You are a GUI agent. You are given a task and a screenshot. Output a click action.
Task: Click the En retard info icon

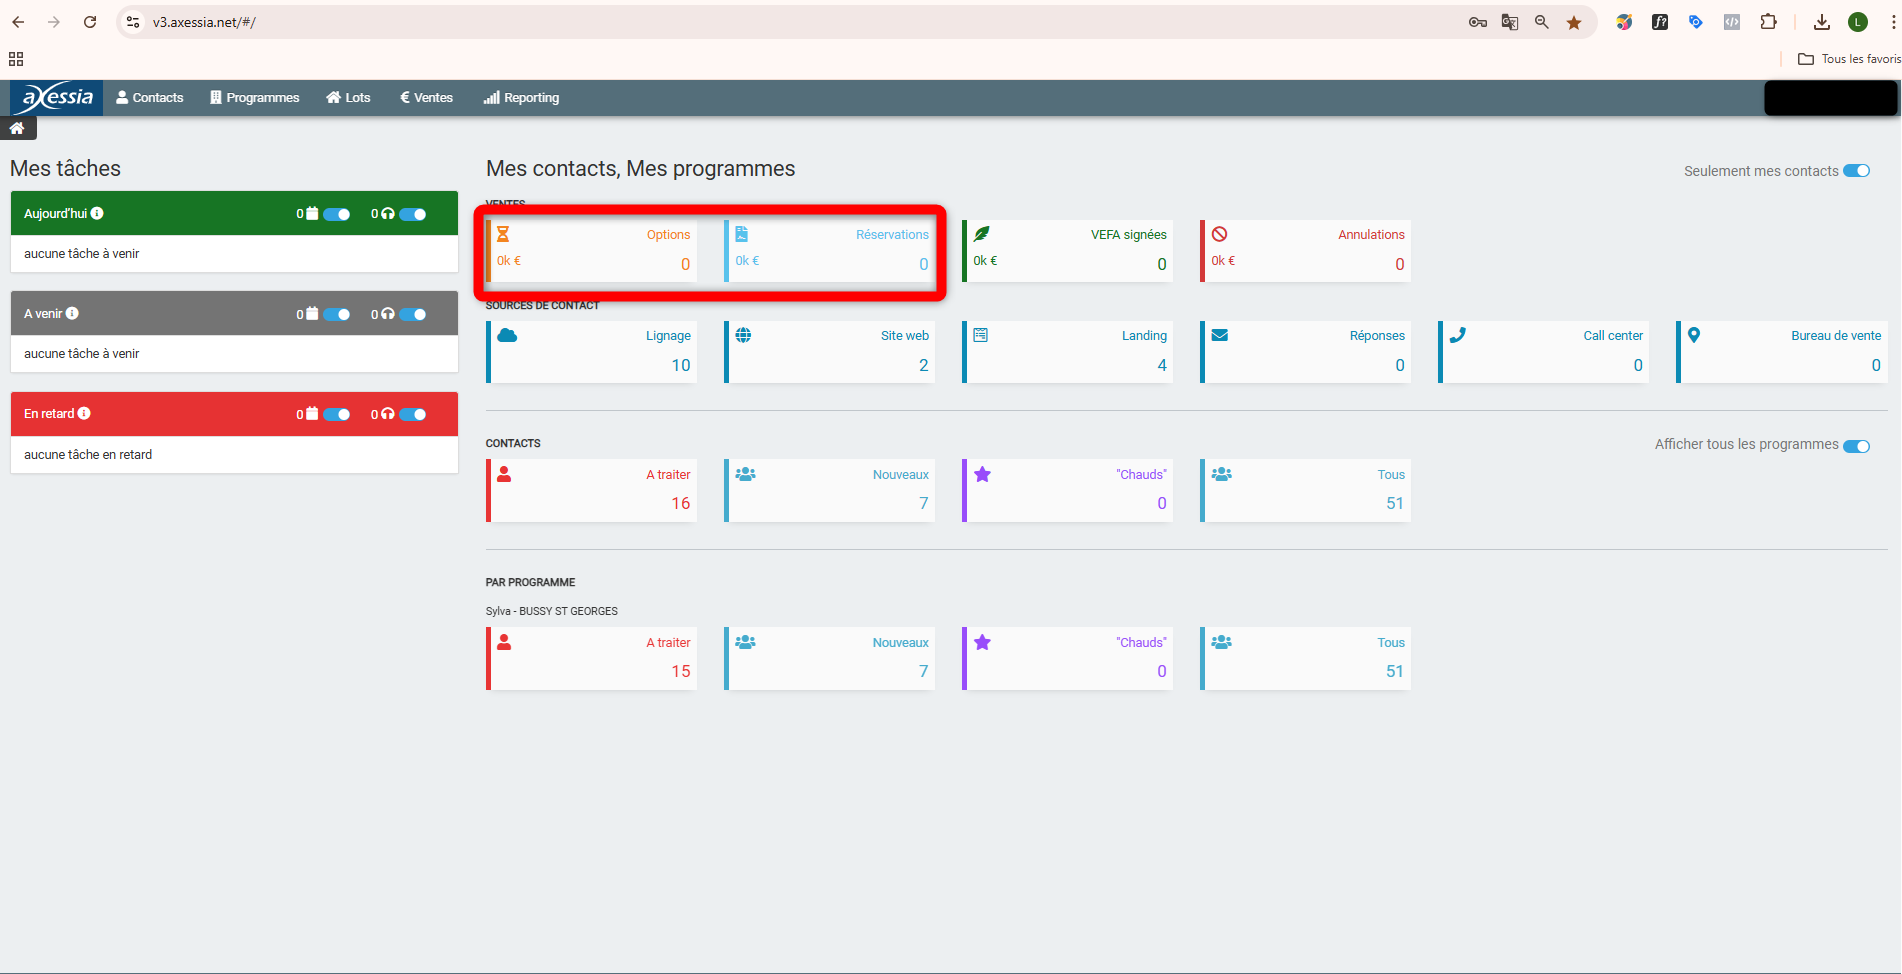(84, 413)
